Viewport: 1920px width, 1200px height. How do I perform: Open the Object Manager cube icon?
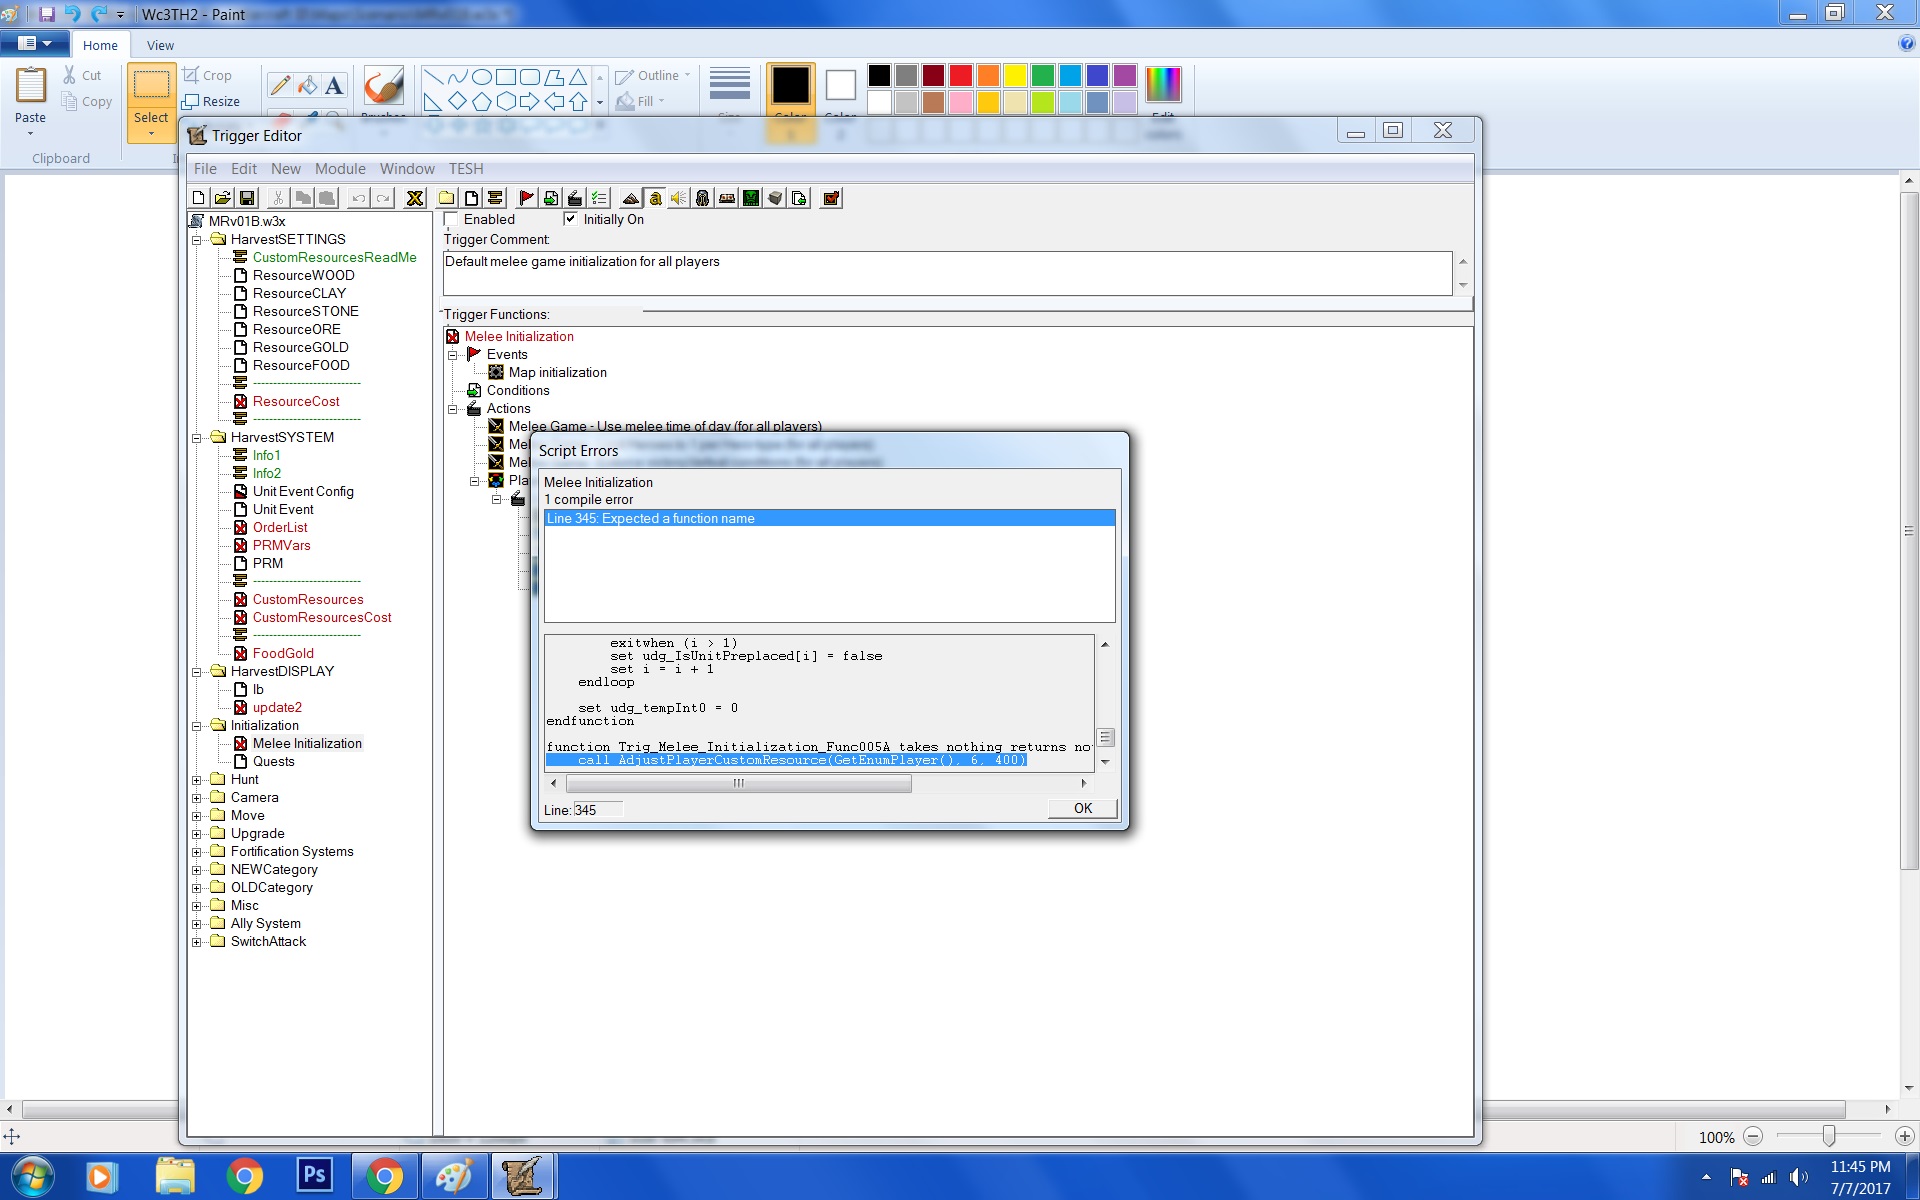[775, 198]
